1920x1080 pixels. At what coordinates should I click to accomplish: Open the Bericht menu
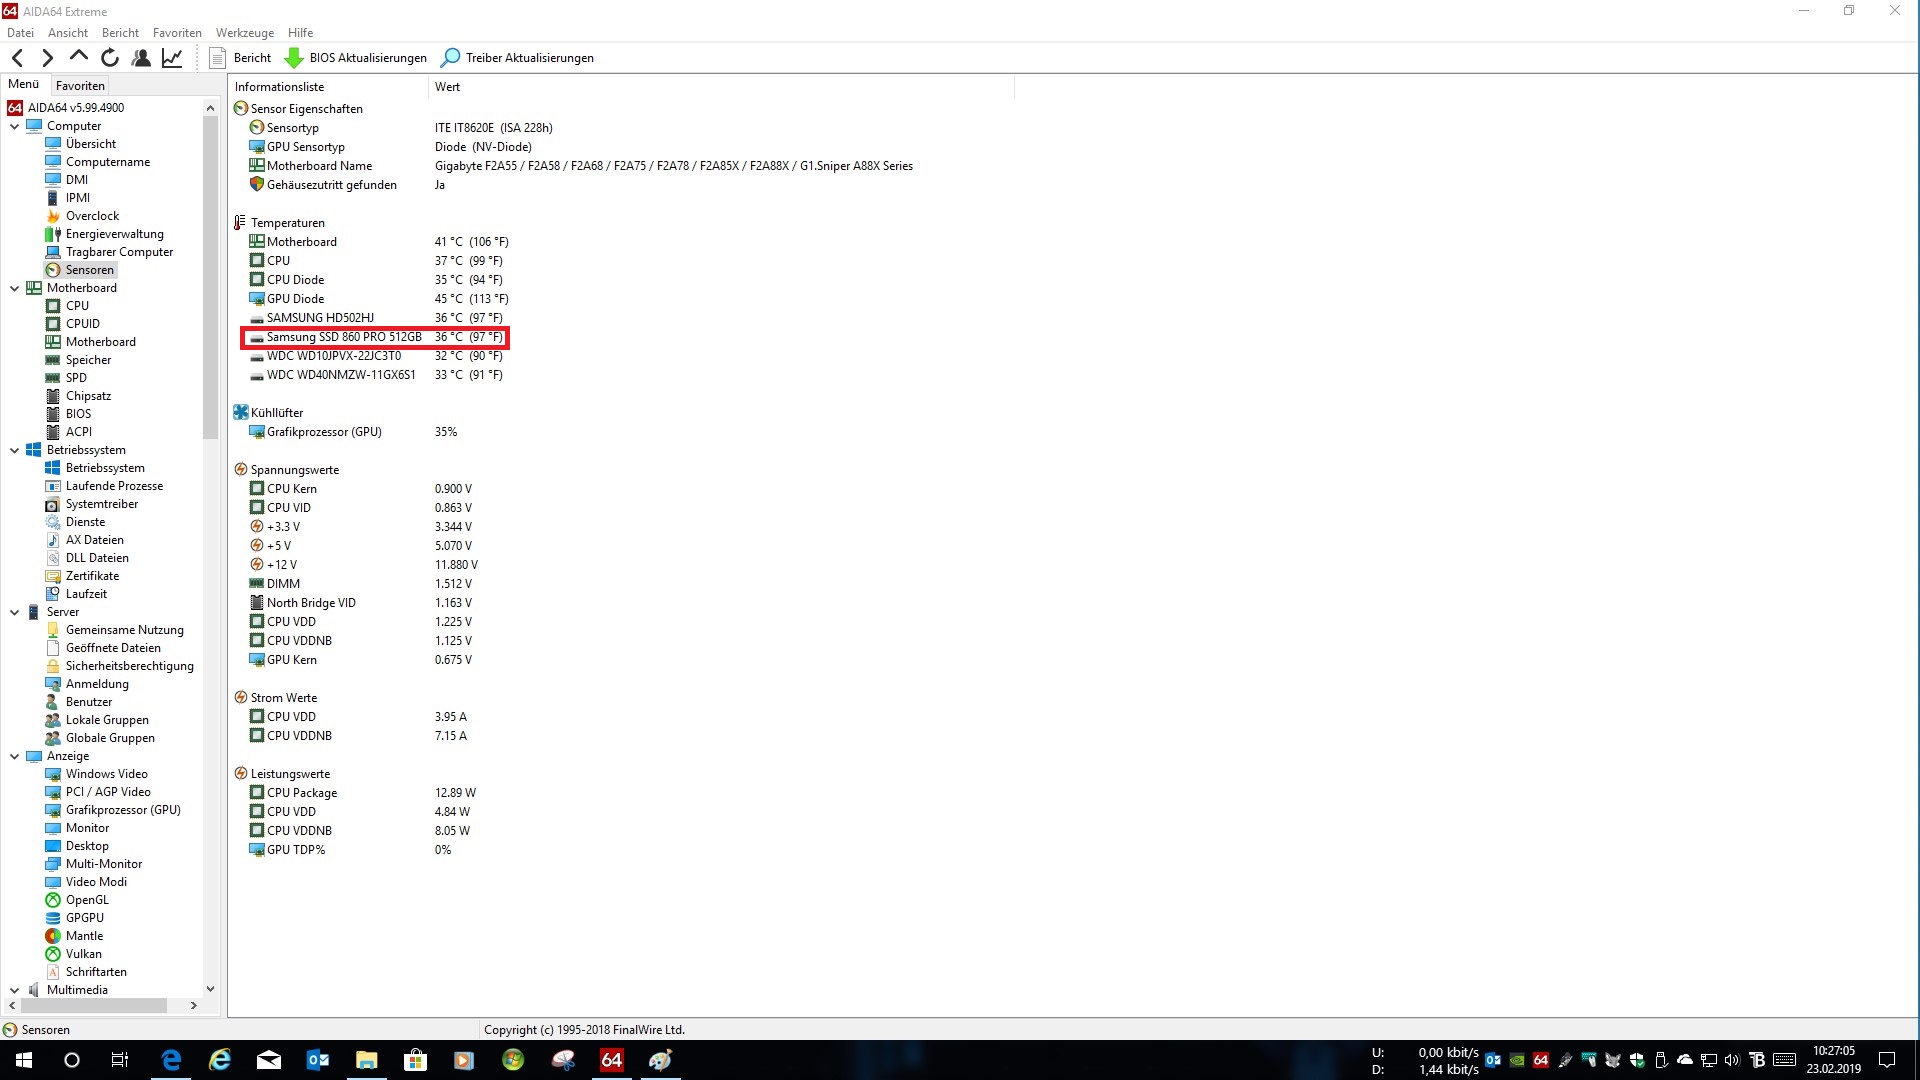click(x=120, y=33)
